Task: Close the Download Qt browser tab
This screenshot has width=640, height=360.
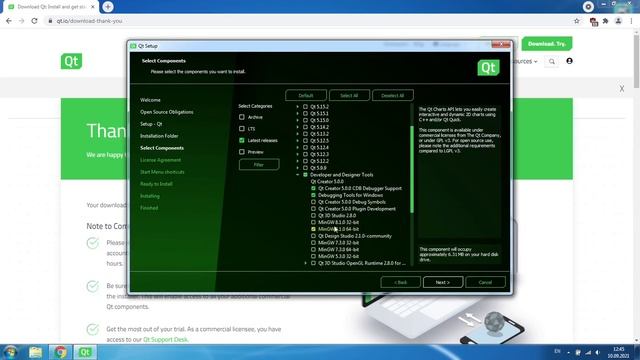Action: (x=93, y=7)
